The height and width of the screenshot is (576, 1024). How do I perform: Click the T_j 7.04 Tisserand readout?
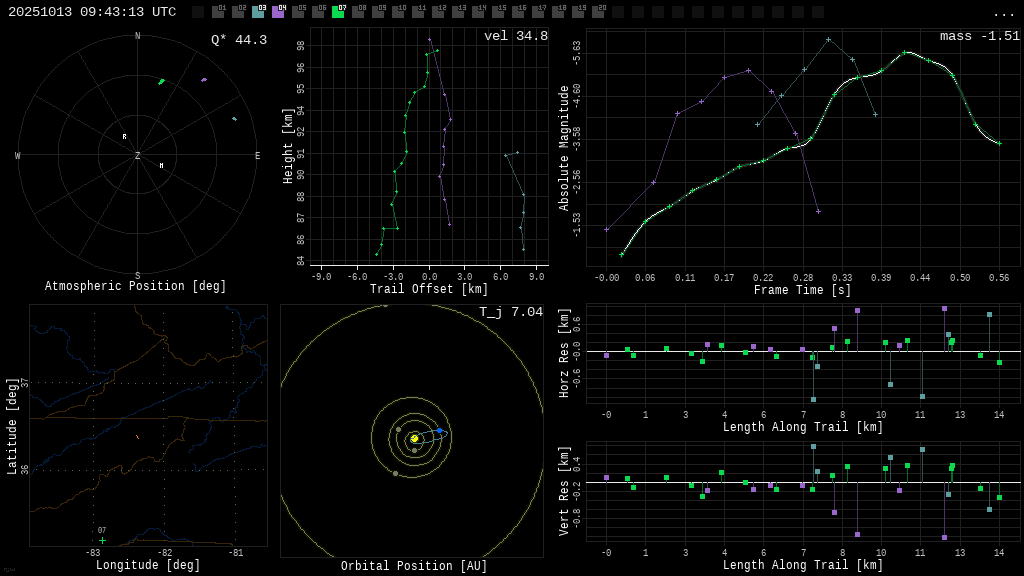coord(510,312)
